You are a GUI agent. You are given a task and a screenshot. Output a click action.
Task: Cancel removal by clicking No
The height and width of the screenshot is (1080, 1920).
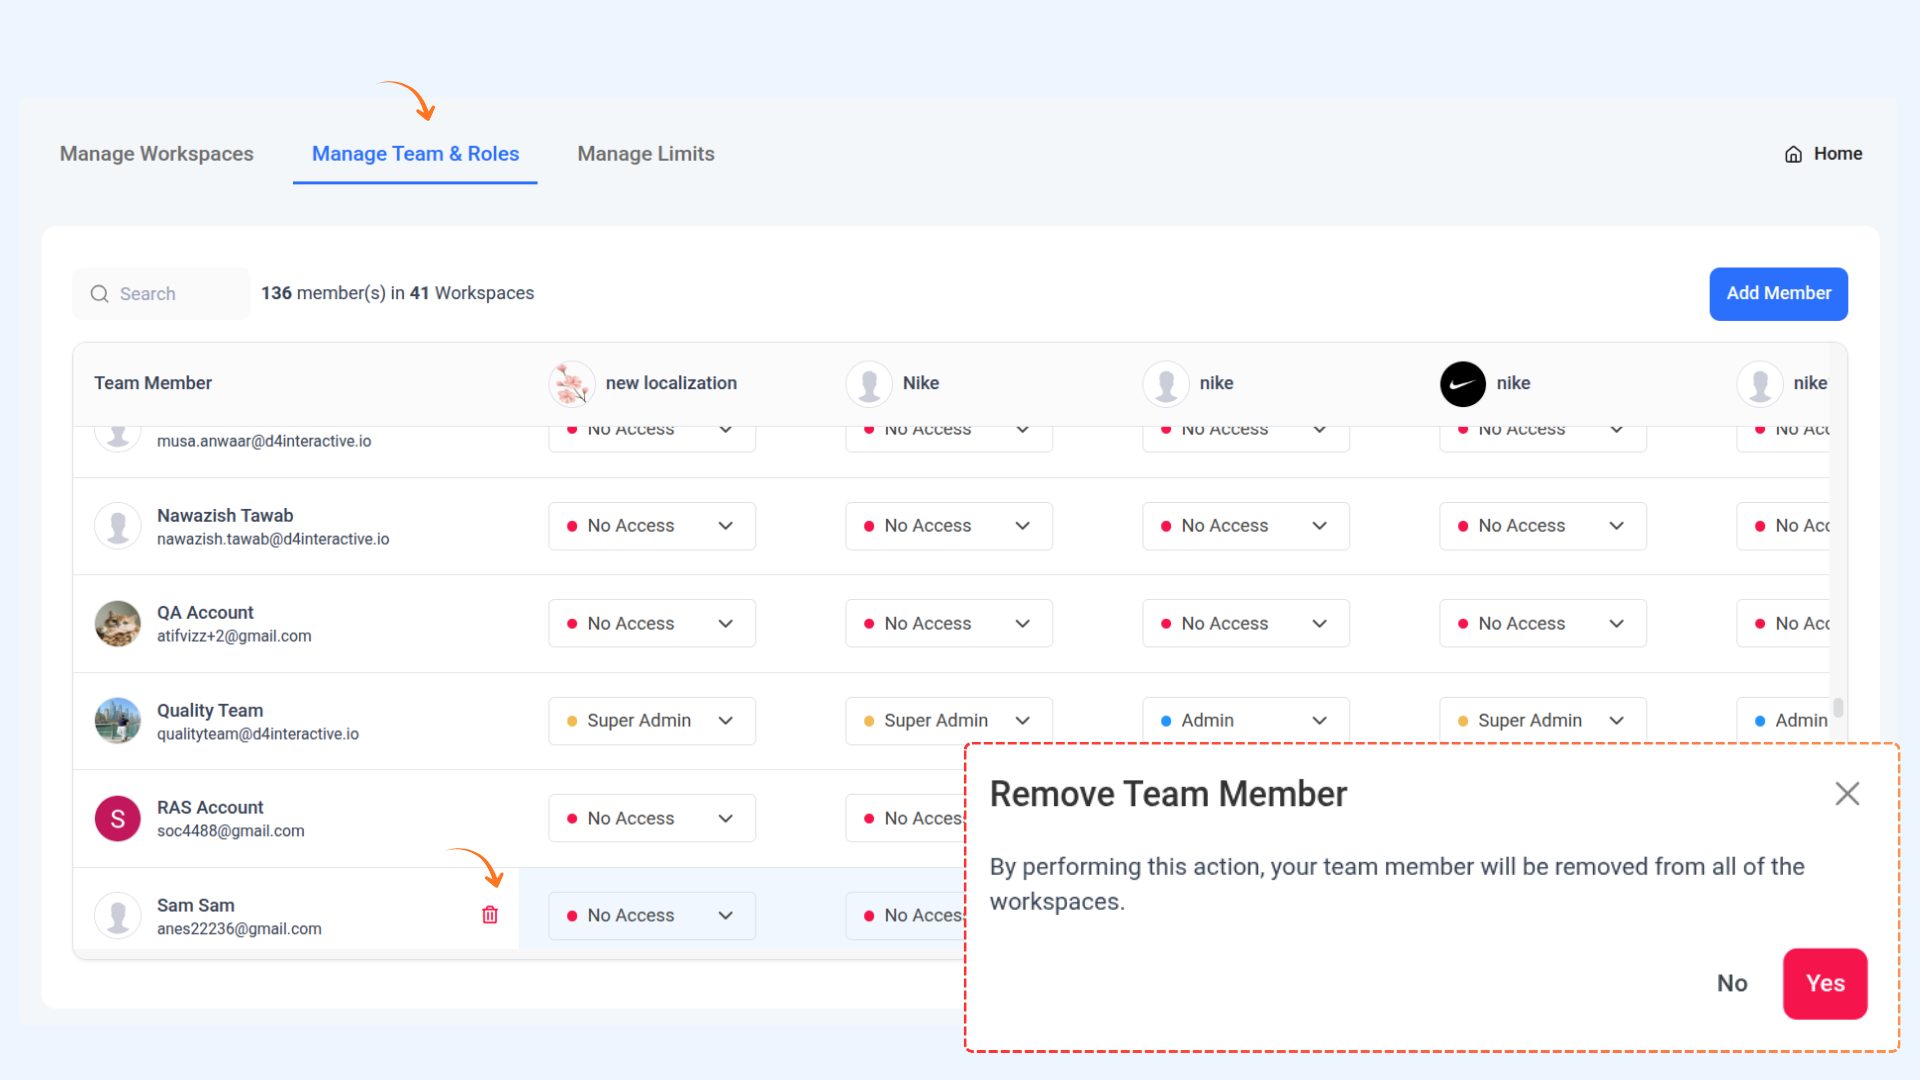1732,984
